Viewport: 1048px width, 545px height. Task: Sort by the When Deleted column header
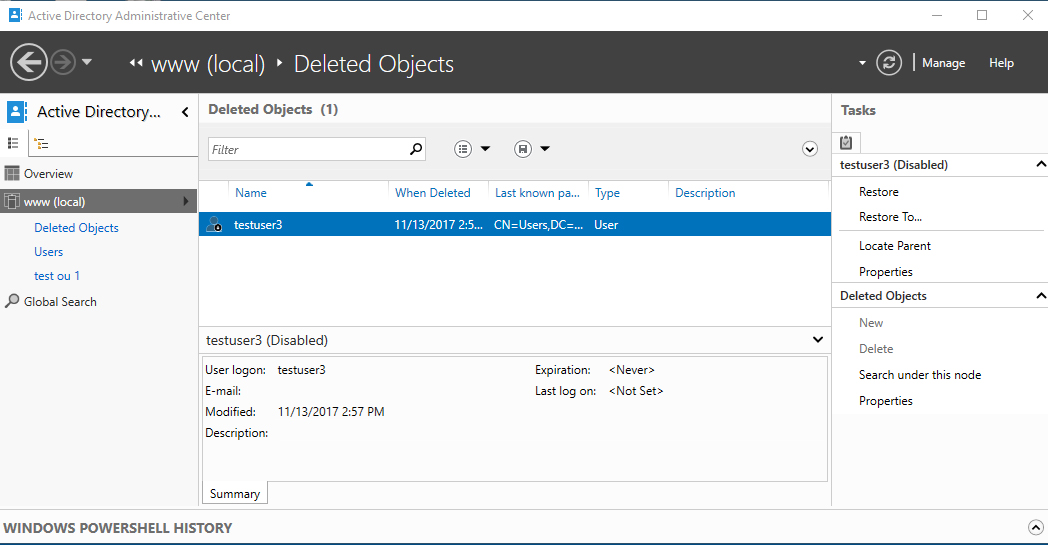[x=432, y=193]
